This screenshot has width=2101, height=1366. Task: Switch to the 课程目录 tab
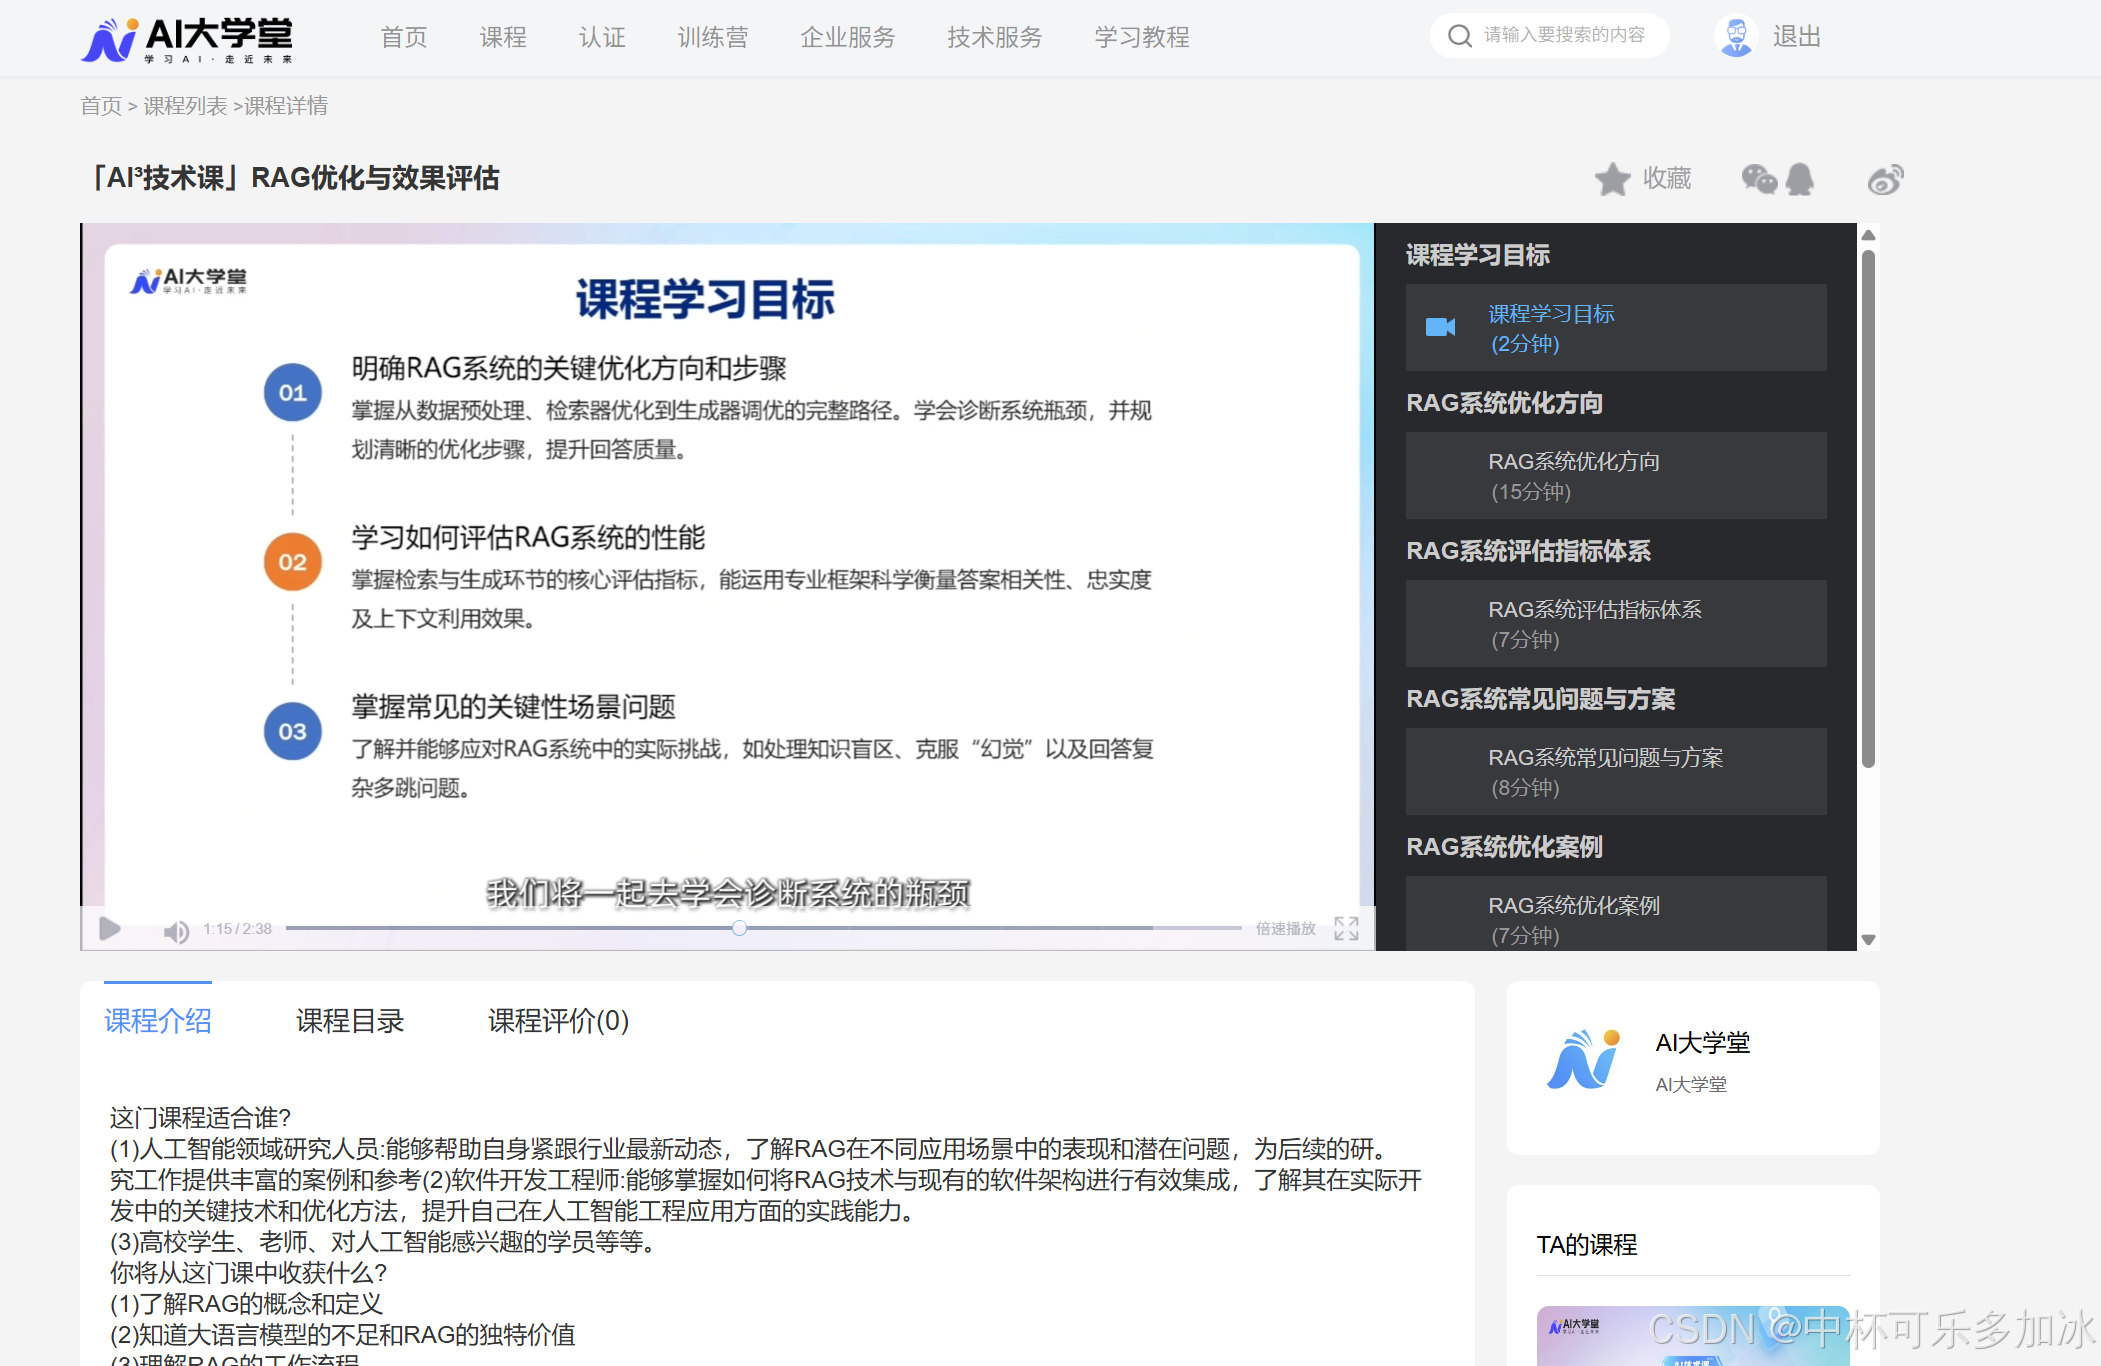[350, 1021]
